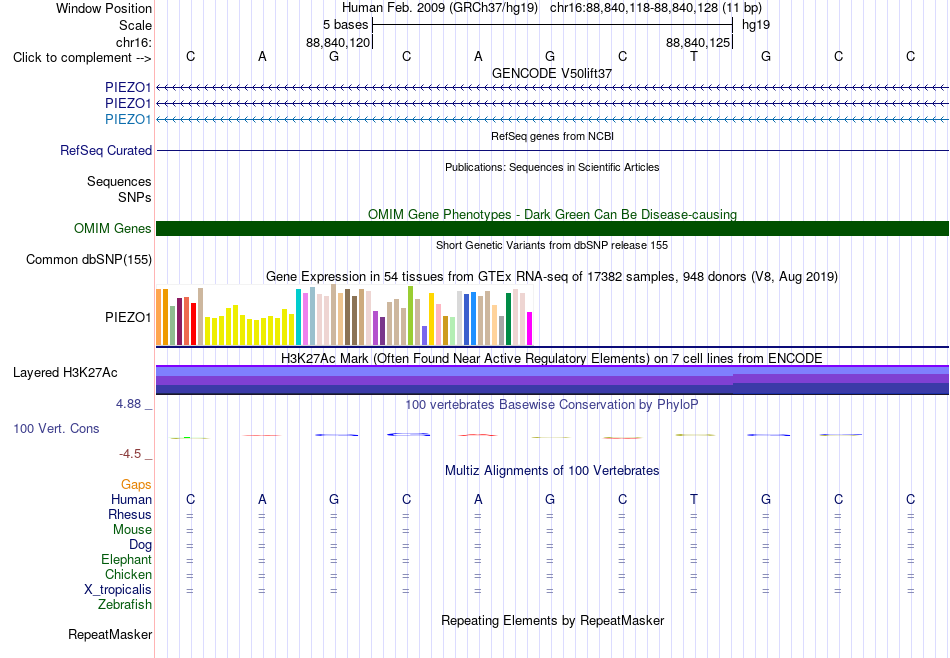
Task: Select the Rhesus species label
Action: coord(130,515)
